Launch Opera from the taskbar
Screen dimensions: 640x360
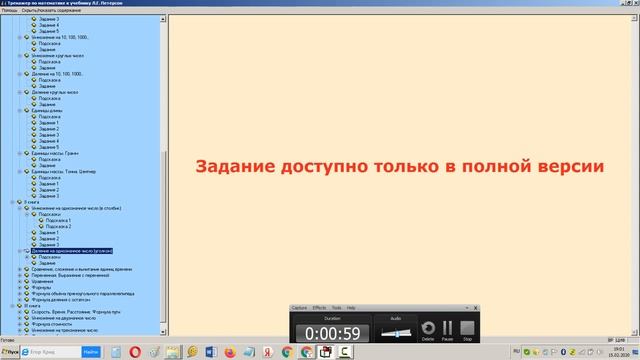click(135, 352)
